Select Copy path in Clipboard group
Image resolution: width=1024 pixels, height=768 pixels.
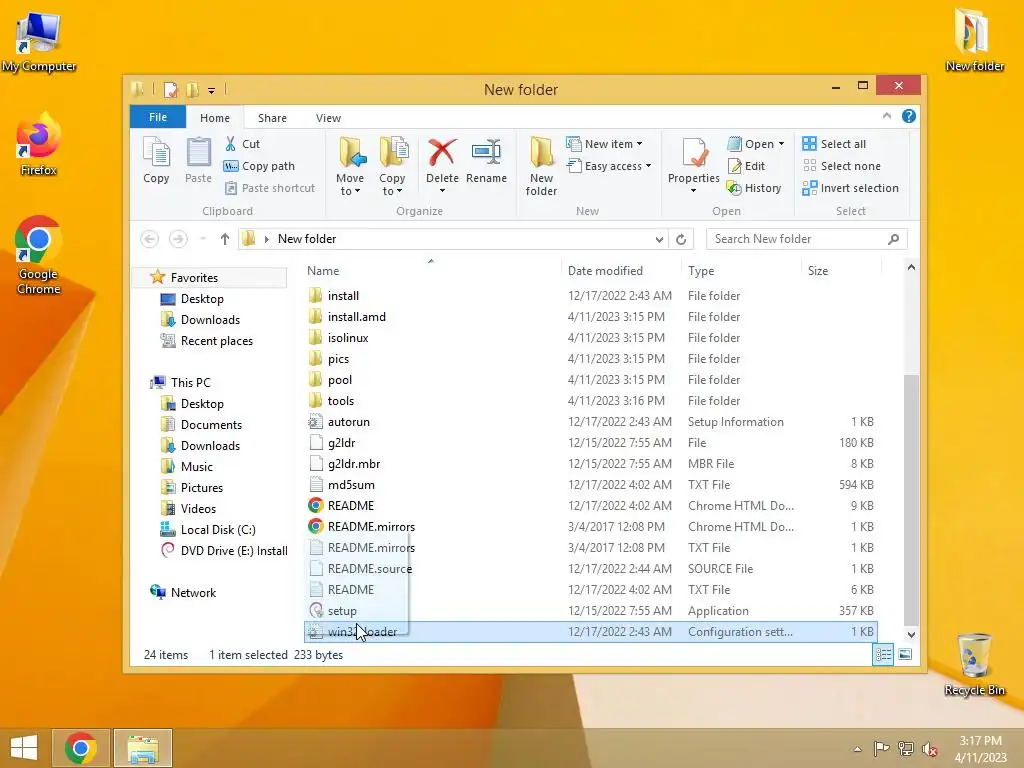pos(259,166)
